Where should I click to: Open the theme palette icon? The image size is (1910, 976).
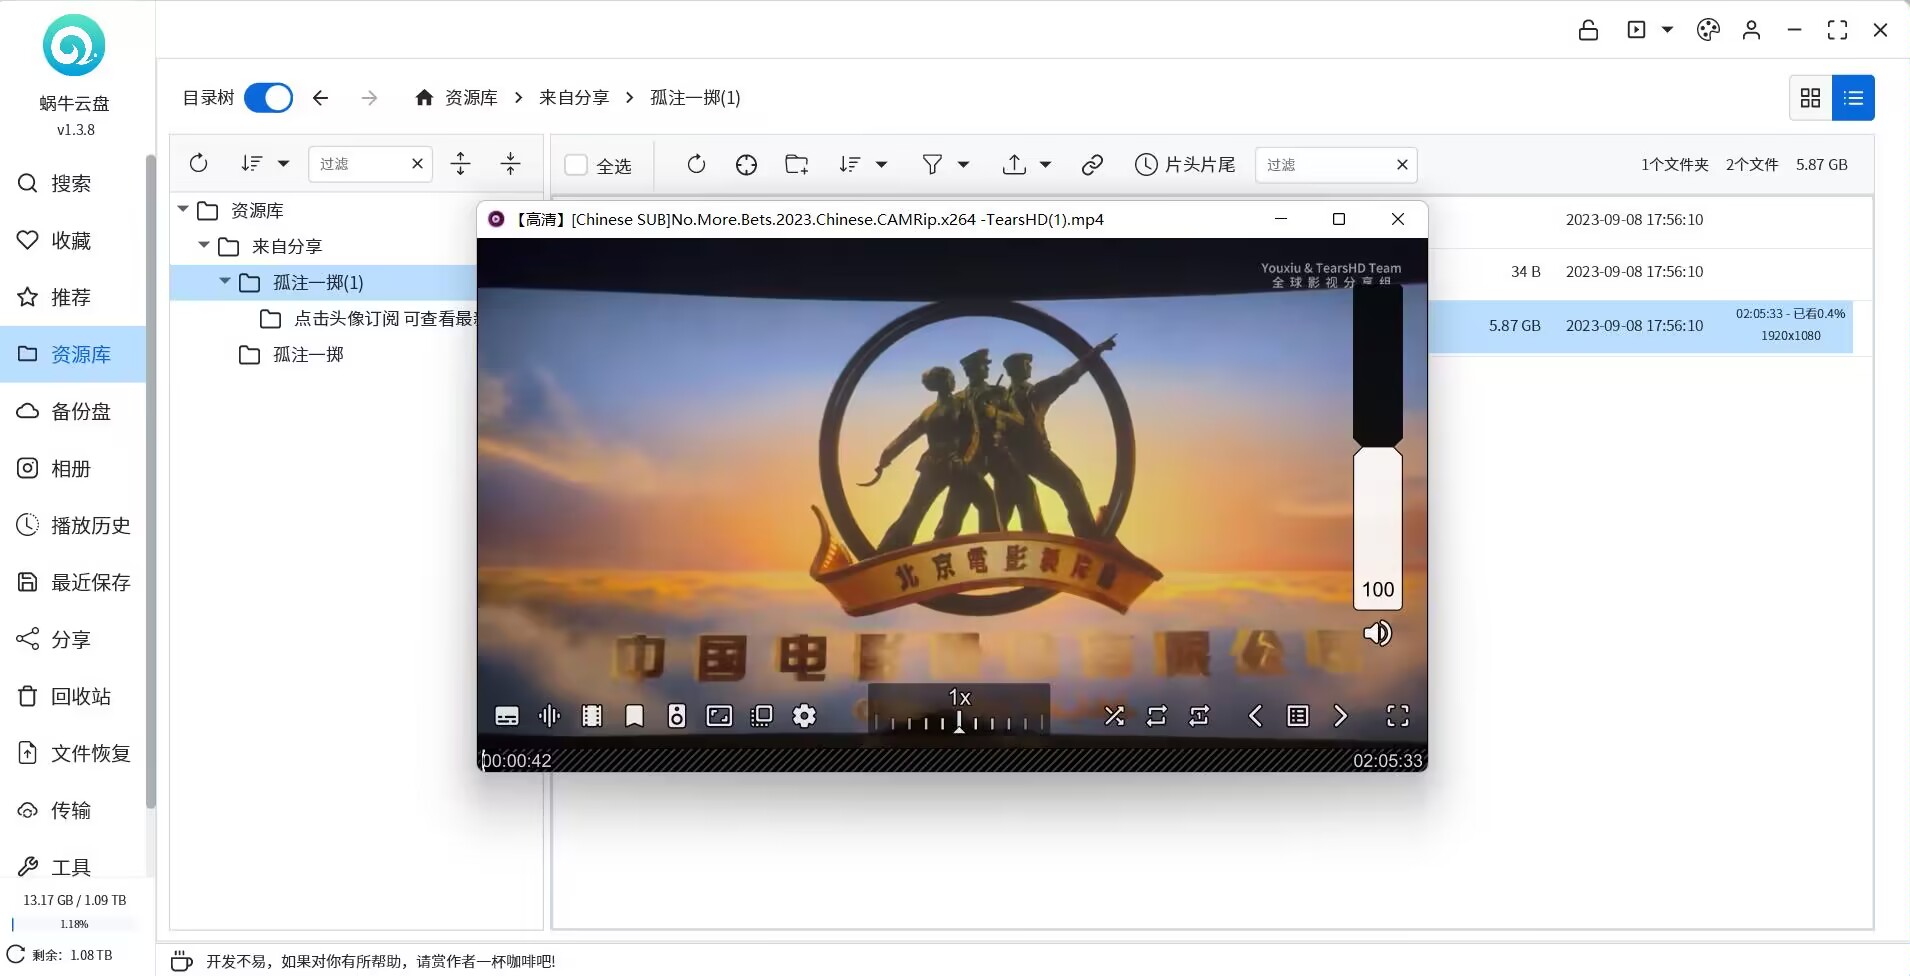point(1708,30)
